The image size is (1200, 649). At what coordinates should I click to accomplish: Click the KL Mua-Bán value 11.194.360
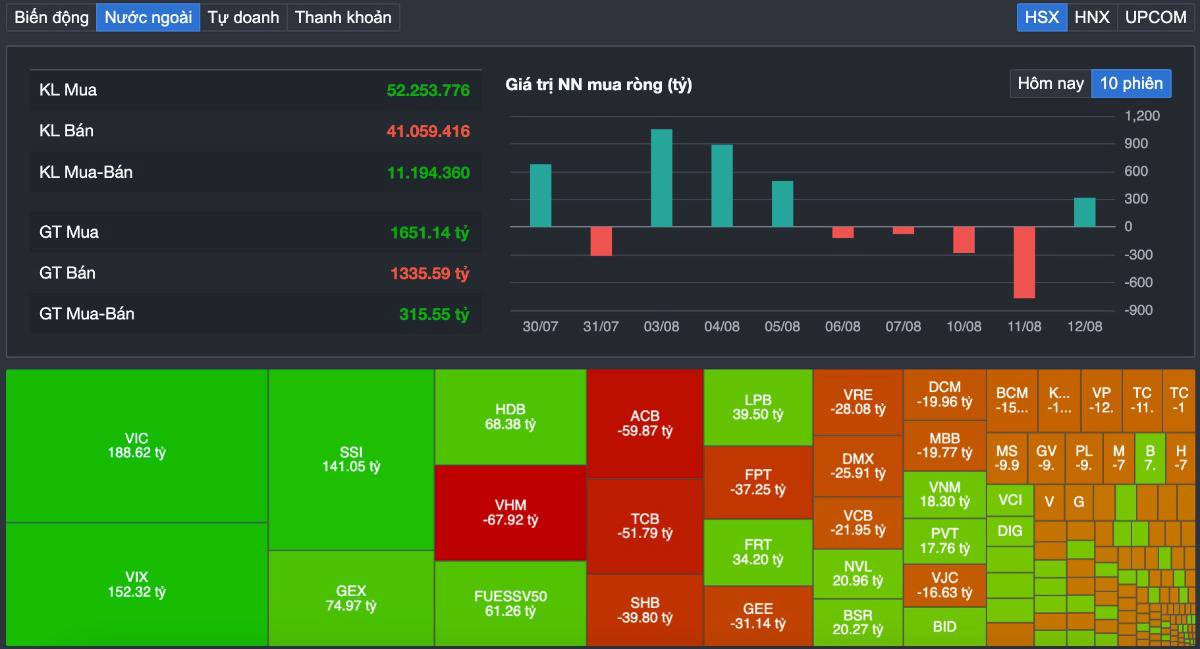click(x=428, y=173)
